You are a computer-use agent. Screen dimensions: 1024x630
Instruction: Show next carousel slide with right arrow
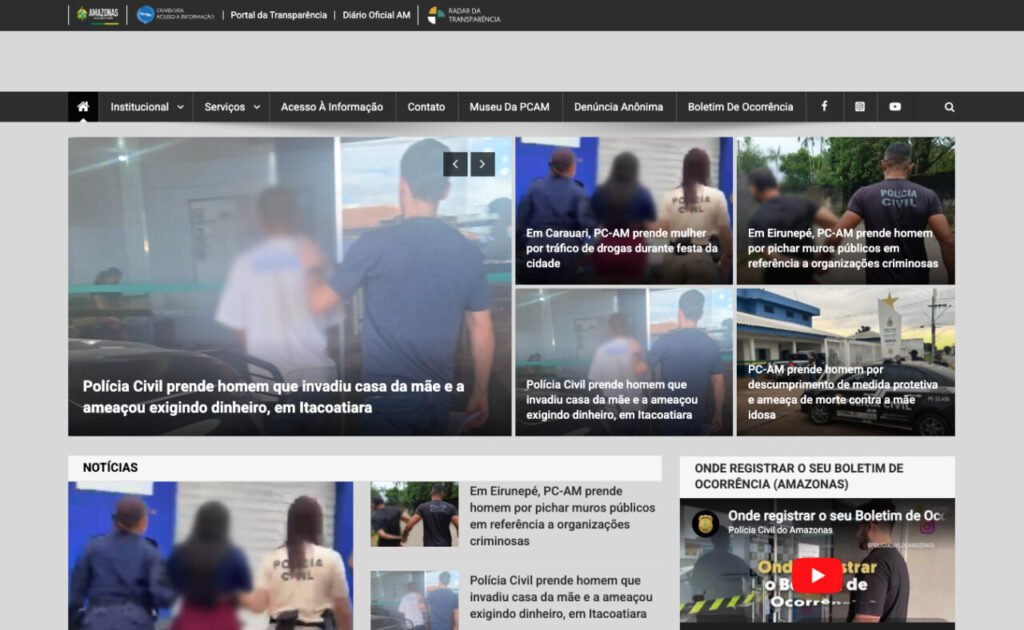click(x=483, y=163)
